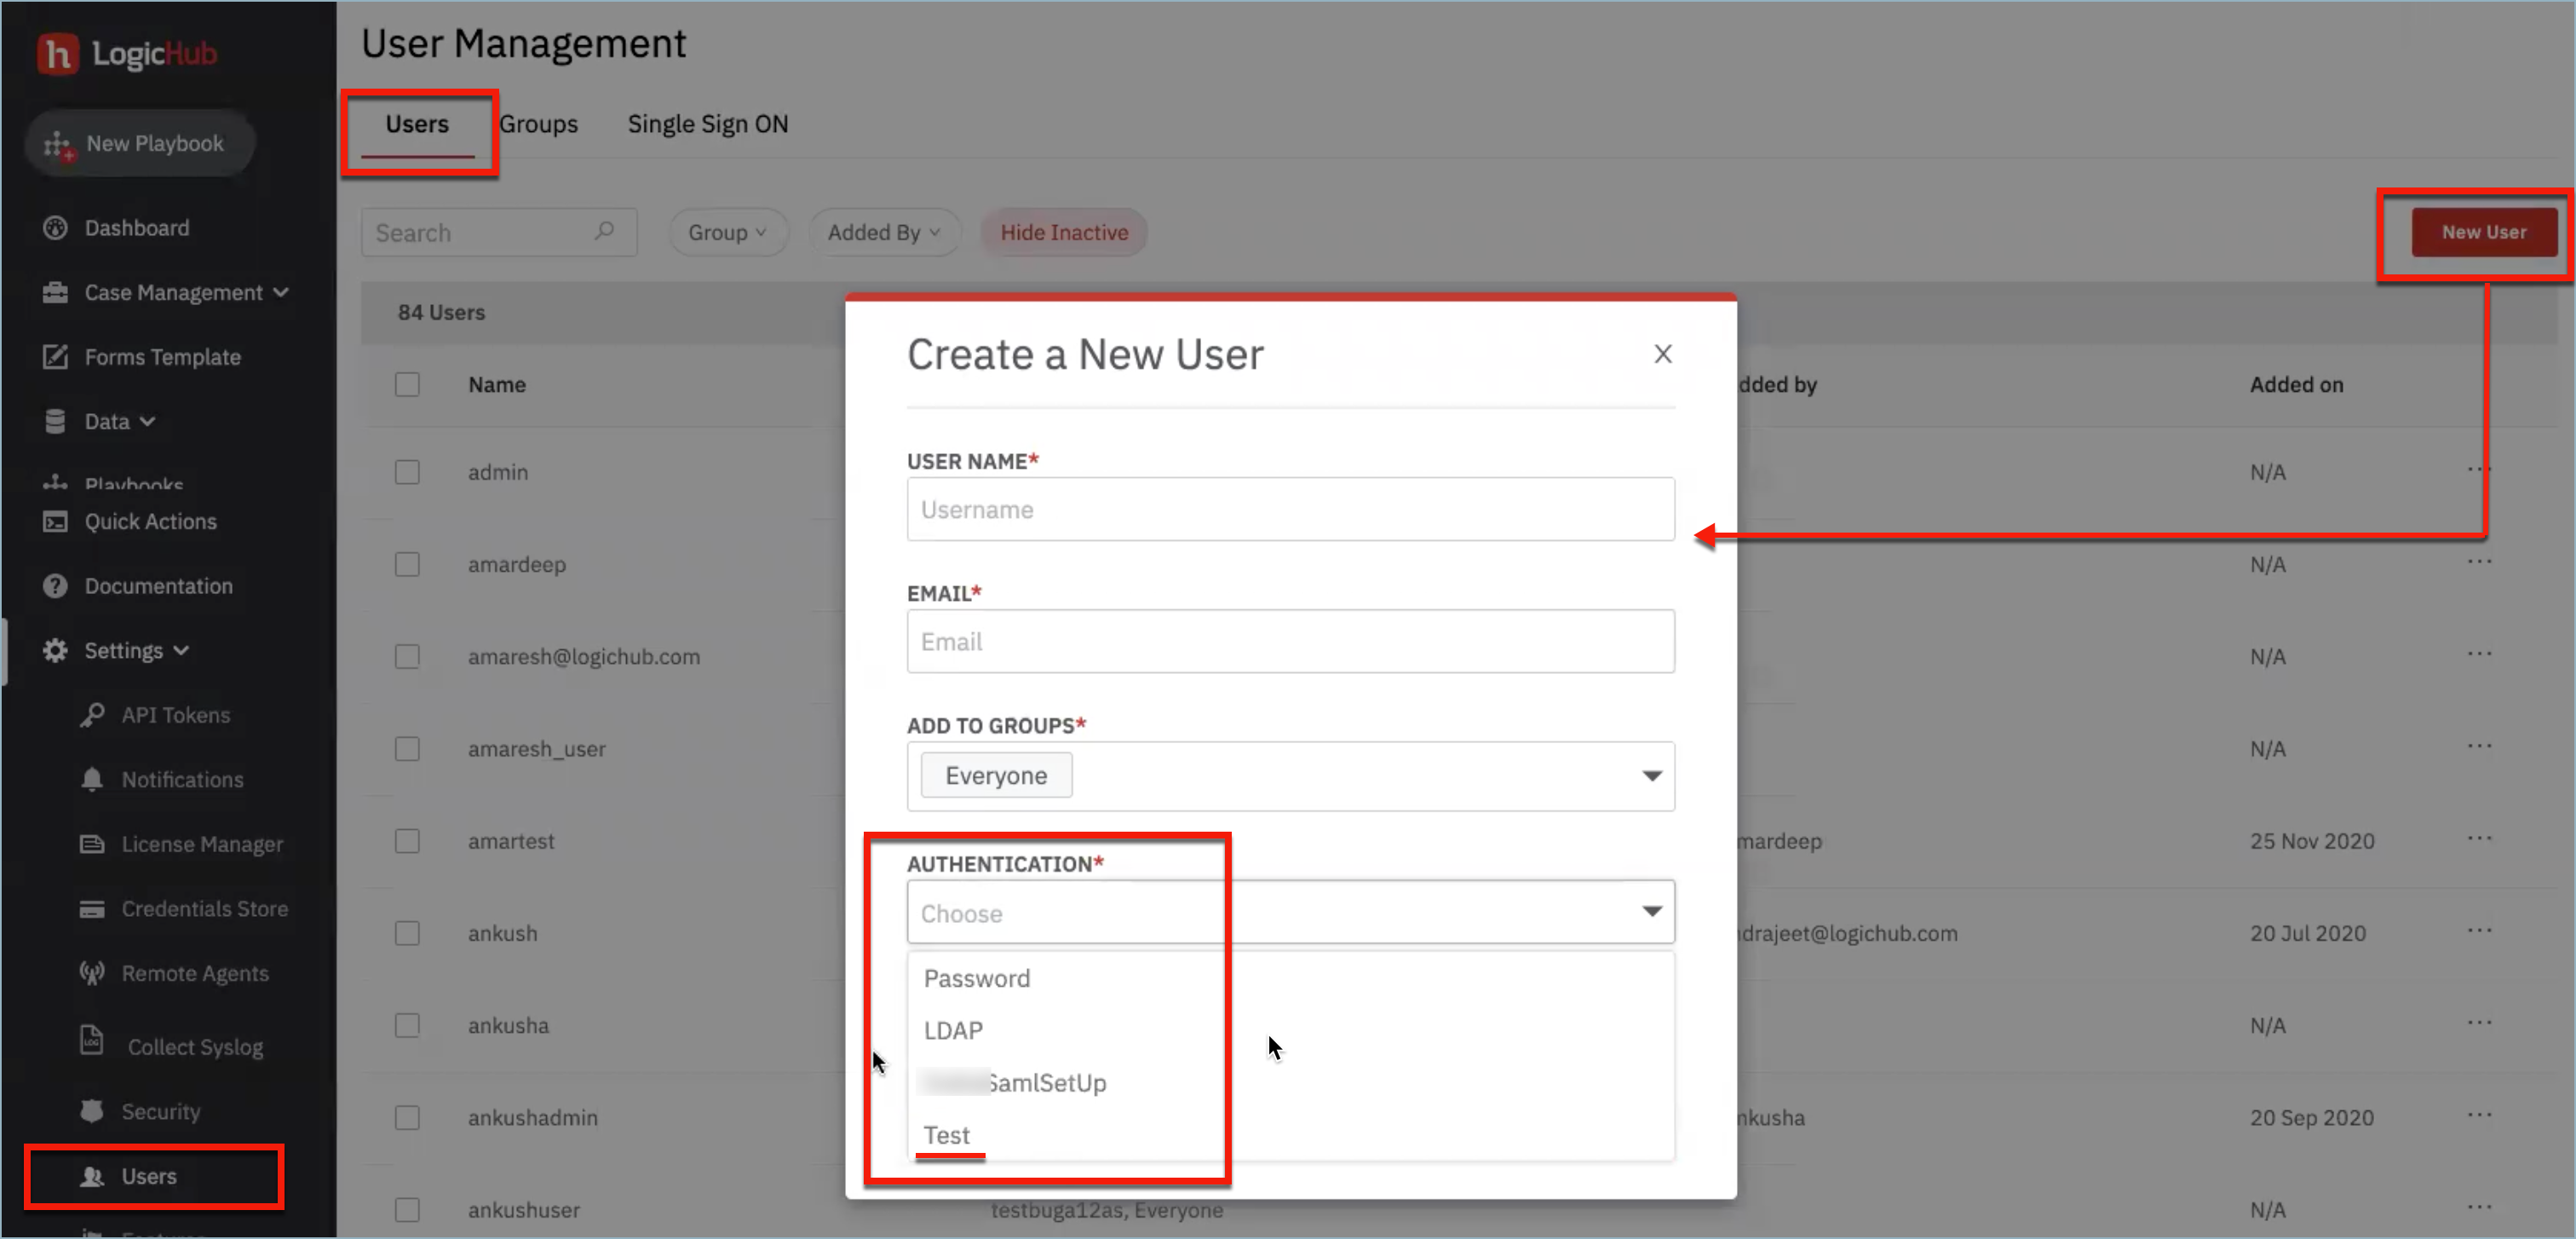Screen dimensions: 2576x1239
Task: Click the Data database icon
Action: (55, 421)
